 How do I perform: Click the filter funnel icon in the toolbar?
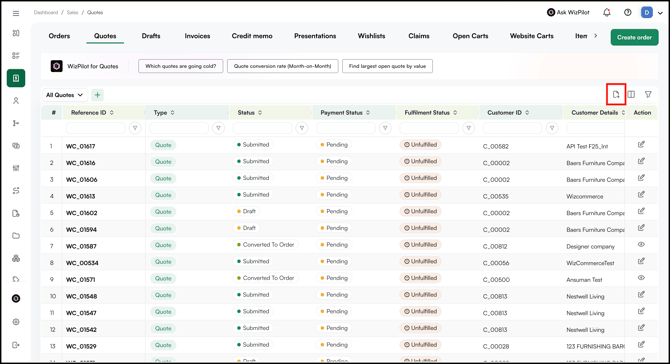[x=648, y=94]
